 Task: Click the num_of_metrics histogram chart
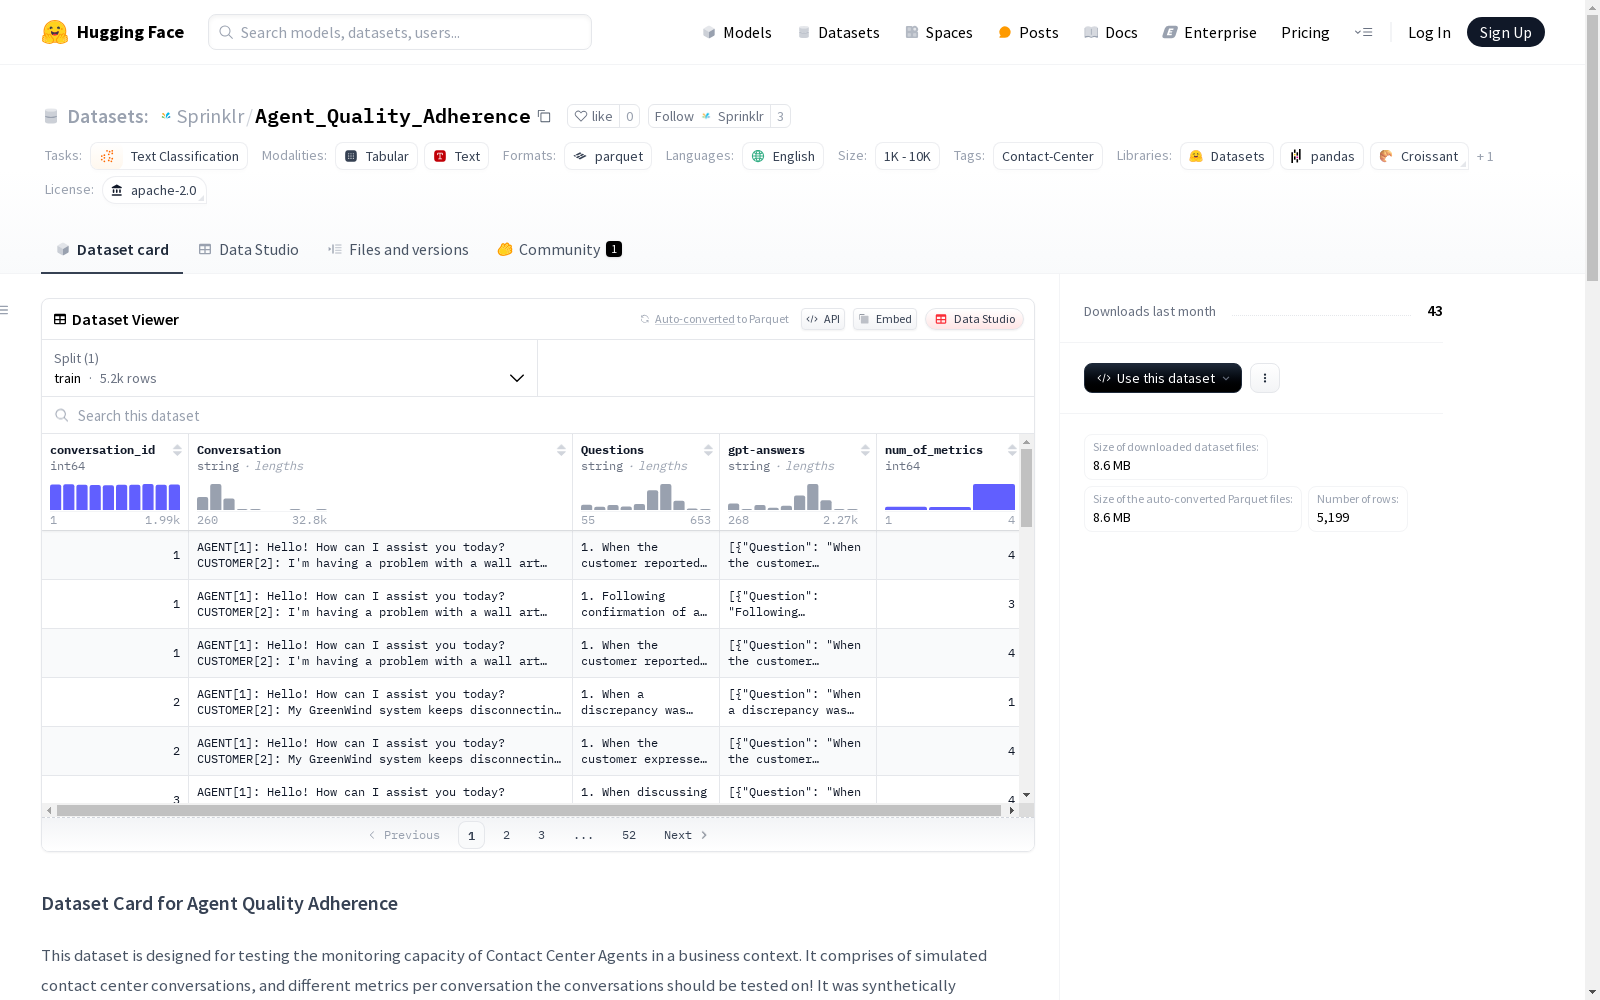(950, 497)
